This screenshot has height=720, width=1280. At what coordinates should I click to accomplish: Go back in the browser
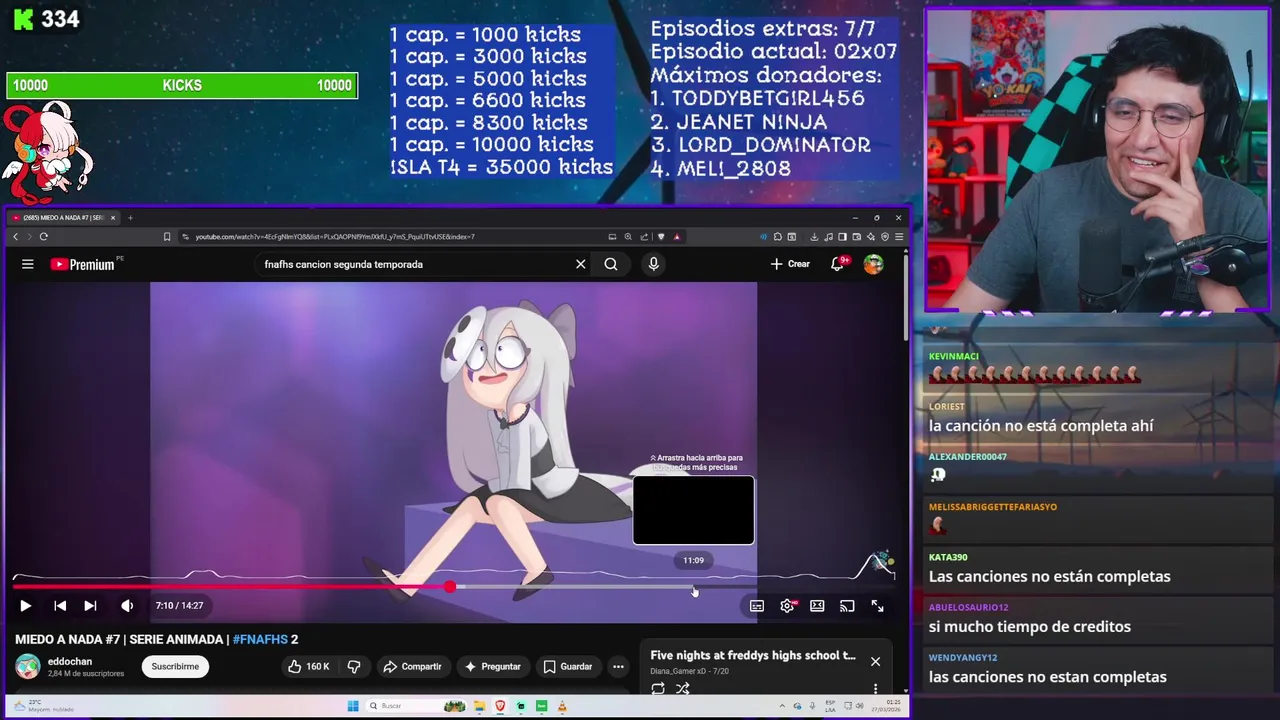[x=15, y=237]
